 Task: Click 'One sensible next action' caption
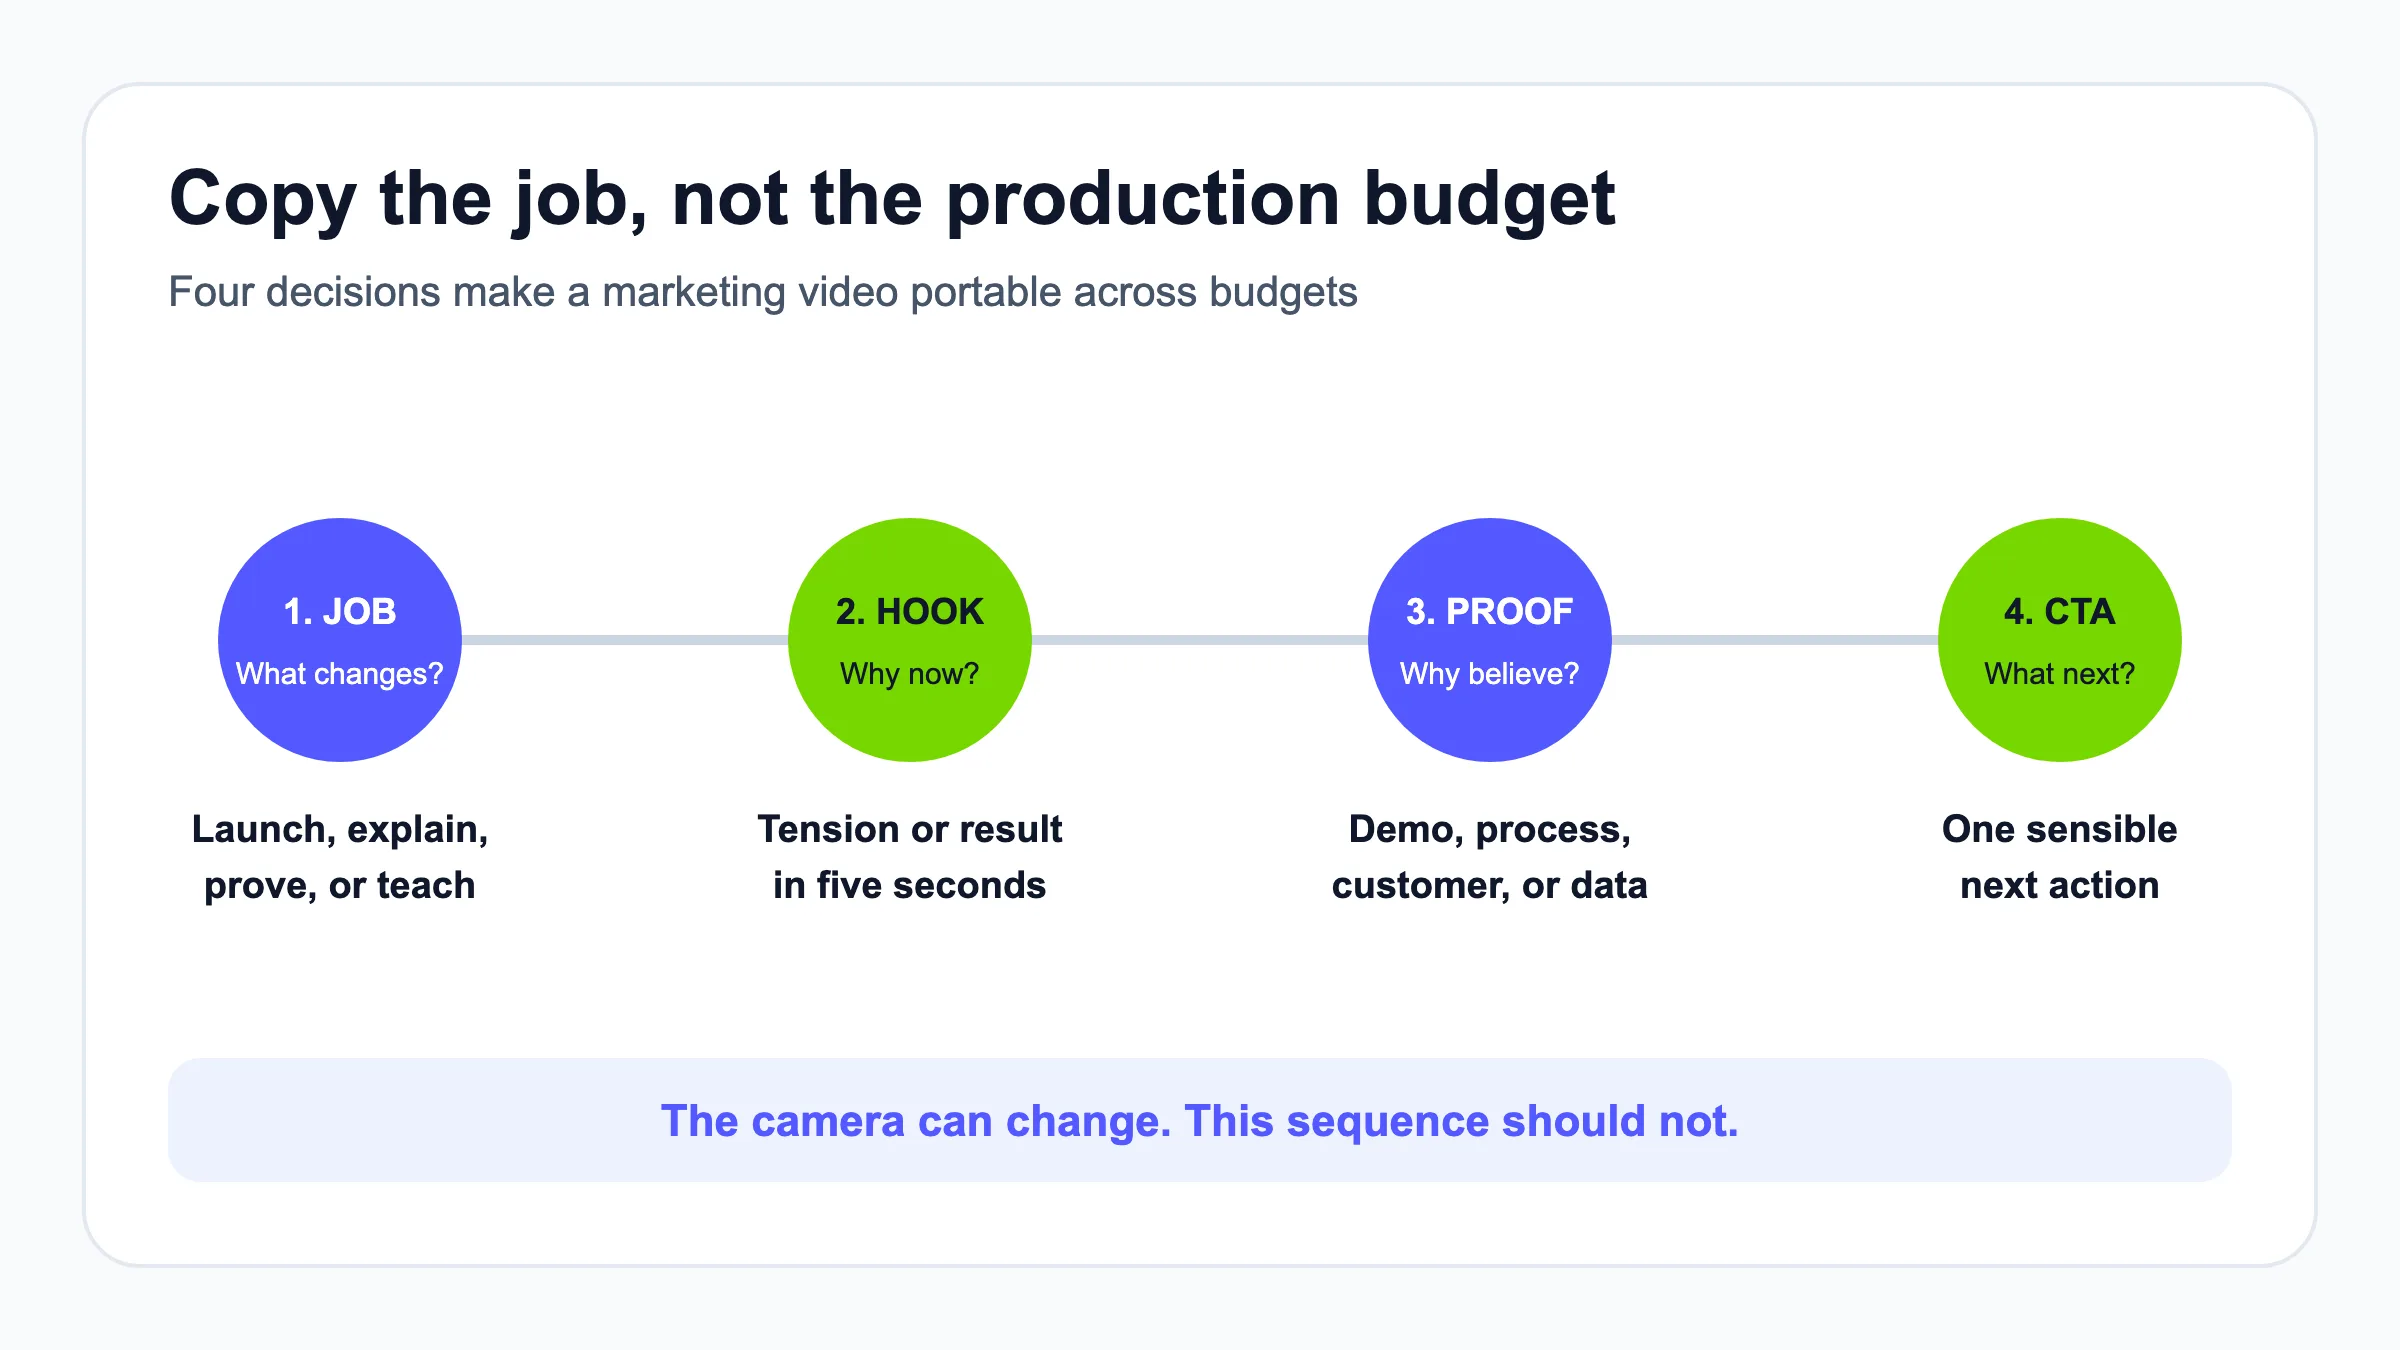tap(2060, 857)
